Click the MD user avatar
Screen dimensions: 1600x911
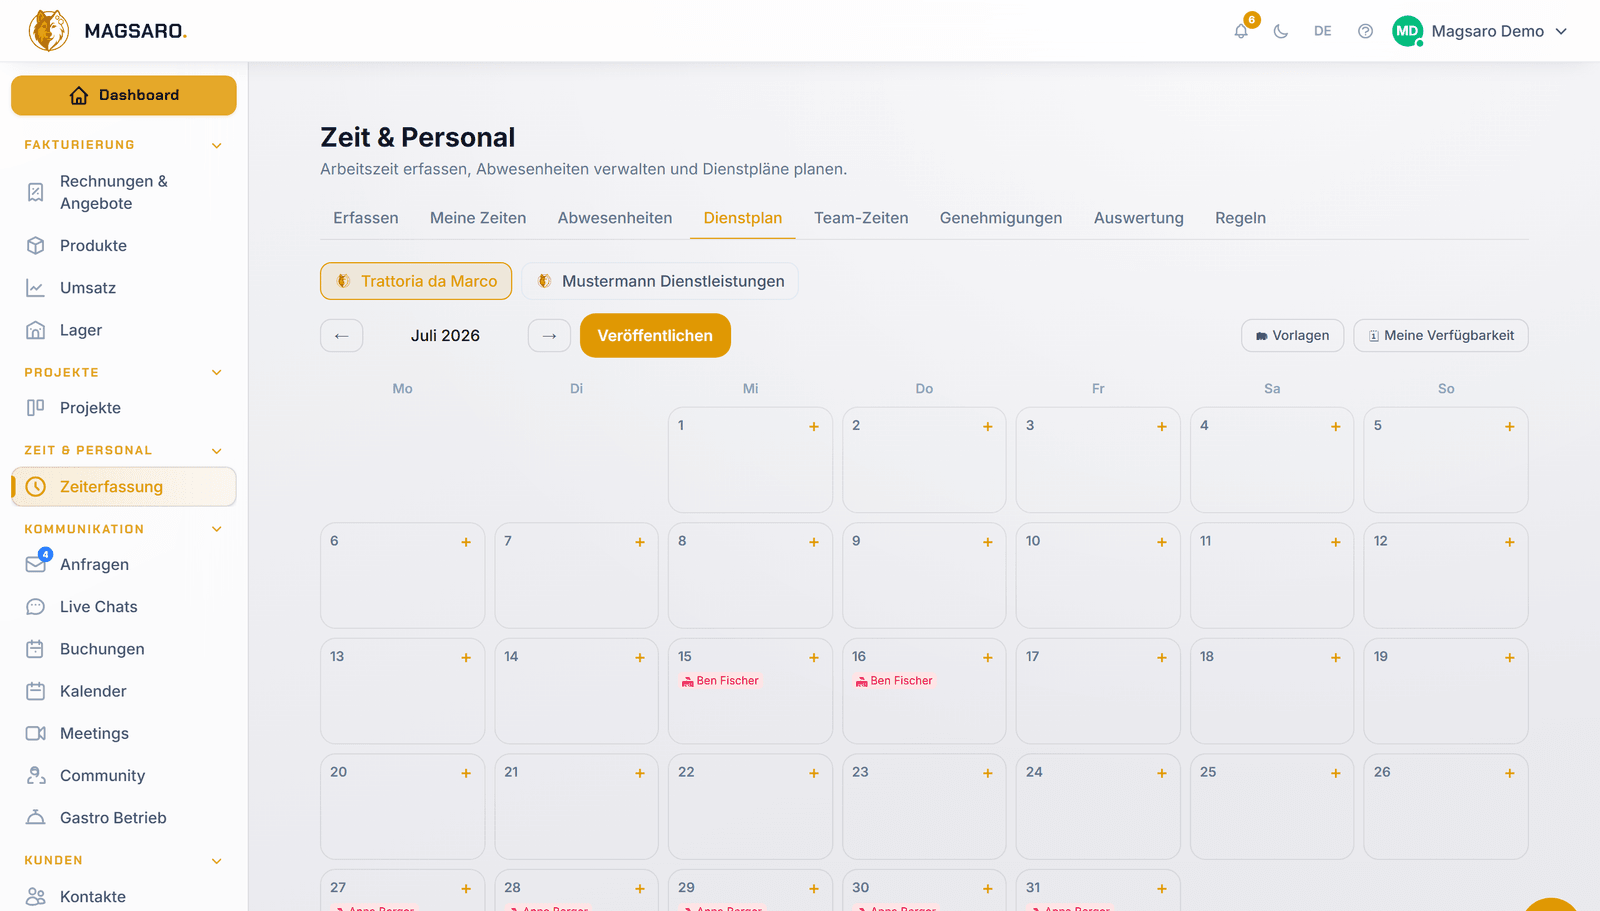point(1407,31)
